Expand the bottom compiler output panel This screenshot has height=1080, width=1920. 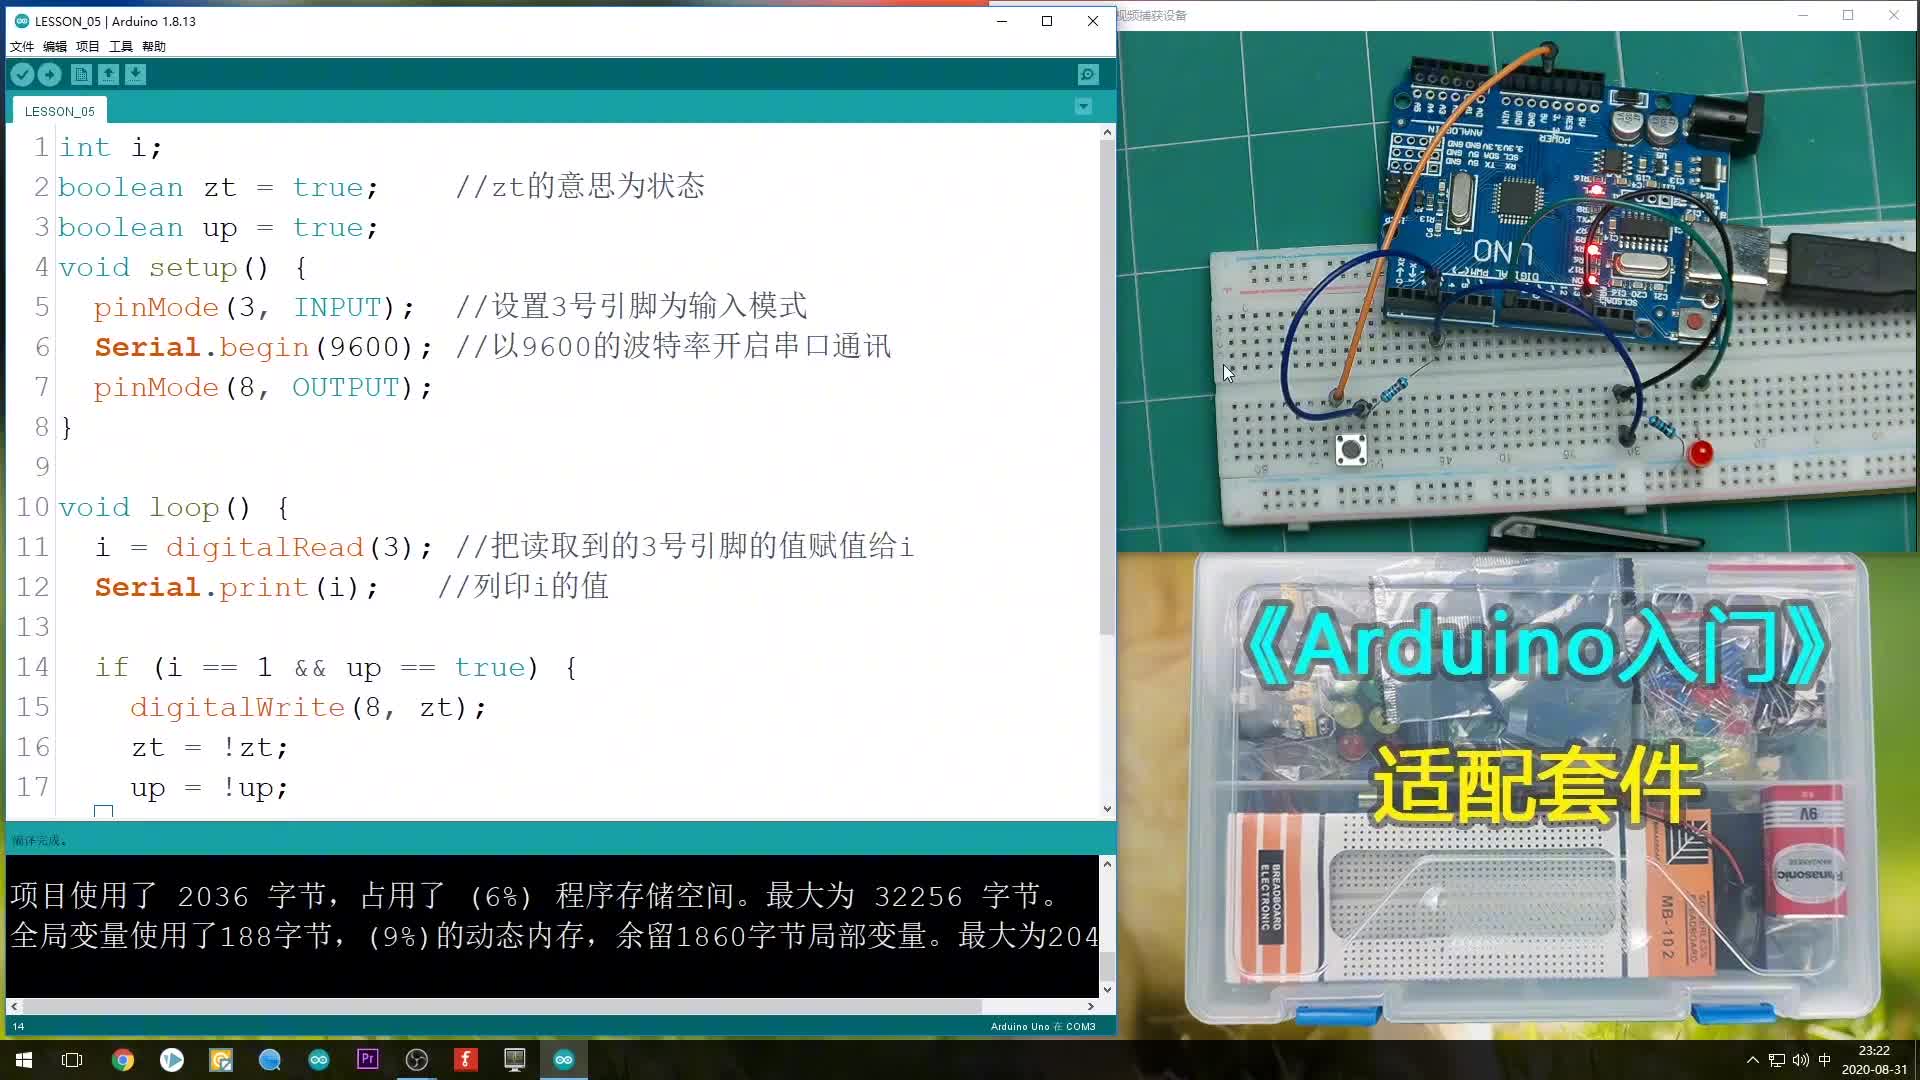point(1105,864)
